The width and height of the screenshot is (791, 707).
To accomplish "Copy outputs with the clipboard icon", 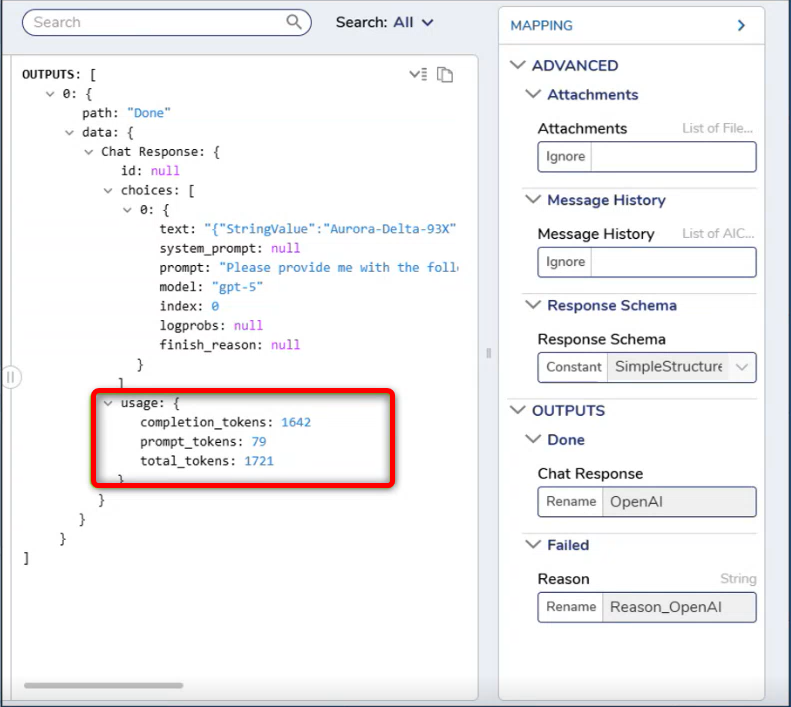I will point(444,75).
